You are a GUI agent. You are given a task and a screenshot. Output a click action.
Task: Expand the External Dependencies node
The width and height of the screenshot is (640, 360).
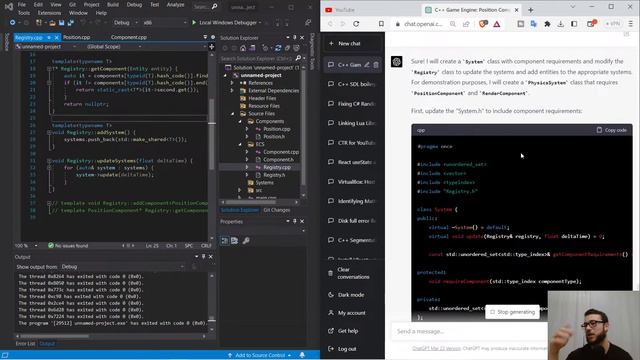(232, 91)
